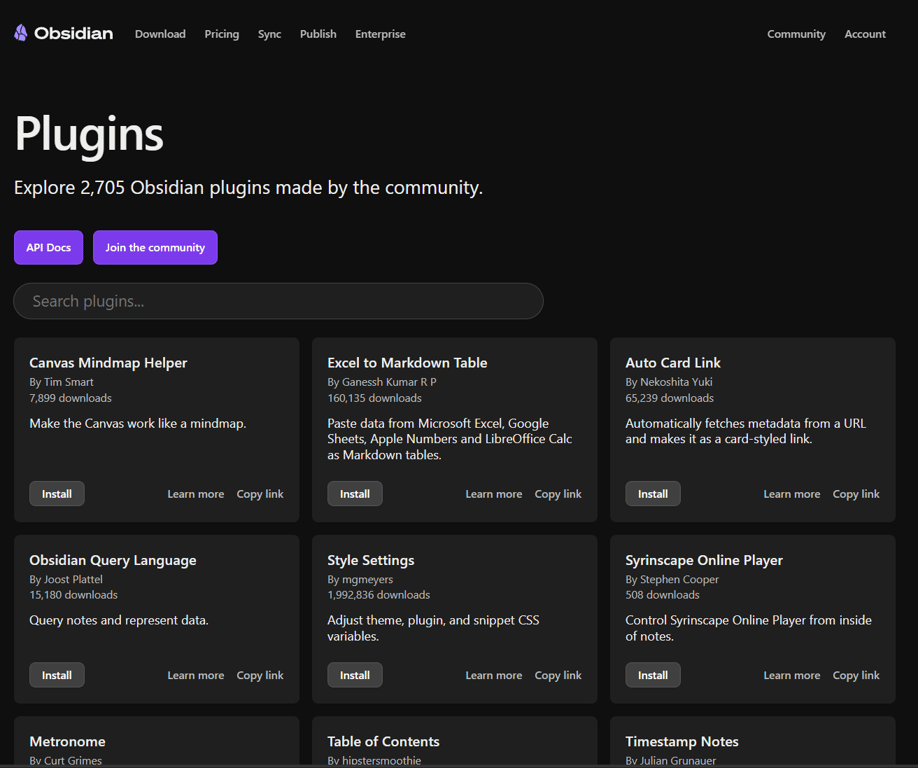The height and width of the screenshot is (768, 918).
Task: Click the 65,239 downloads count
Action: pos(669,398)
